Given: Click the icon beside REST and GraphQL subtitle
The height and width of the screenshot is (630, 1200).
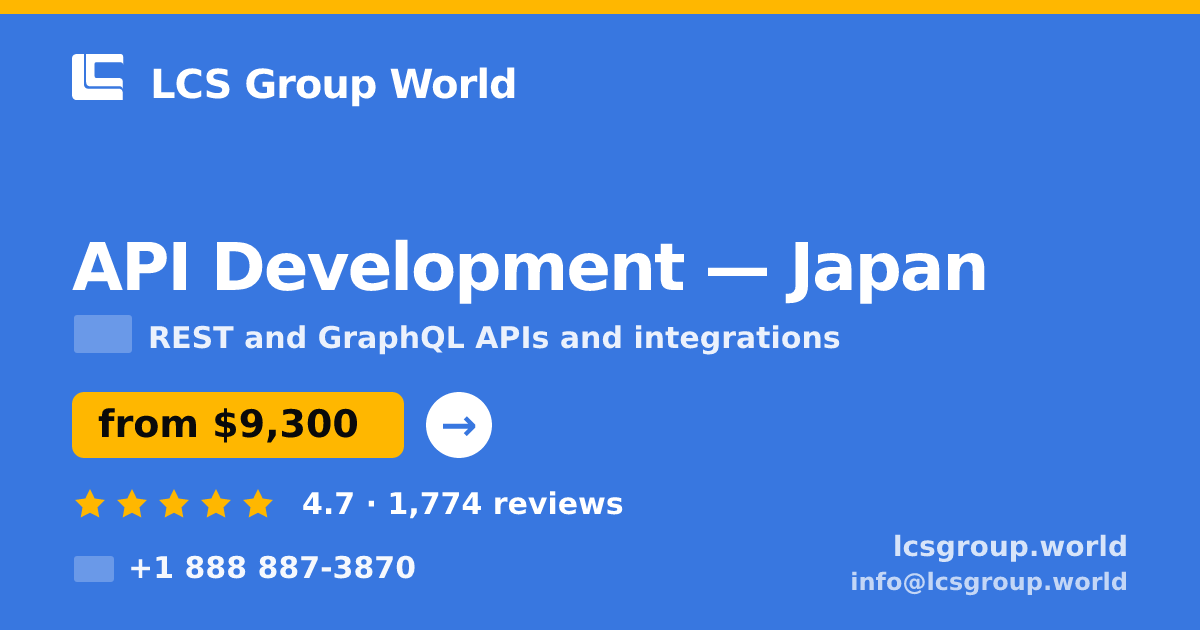Looking at the screenshot, I should pos(103,334).
